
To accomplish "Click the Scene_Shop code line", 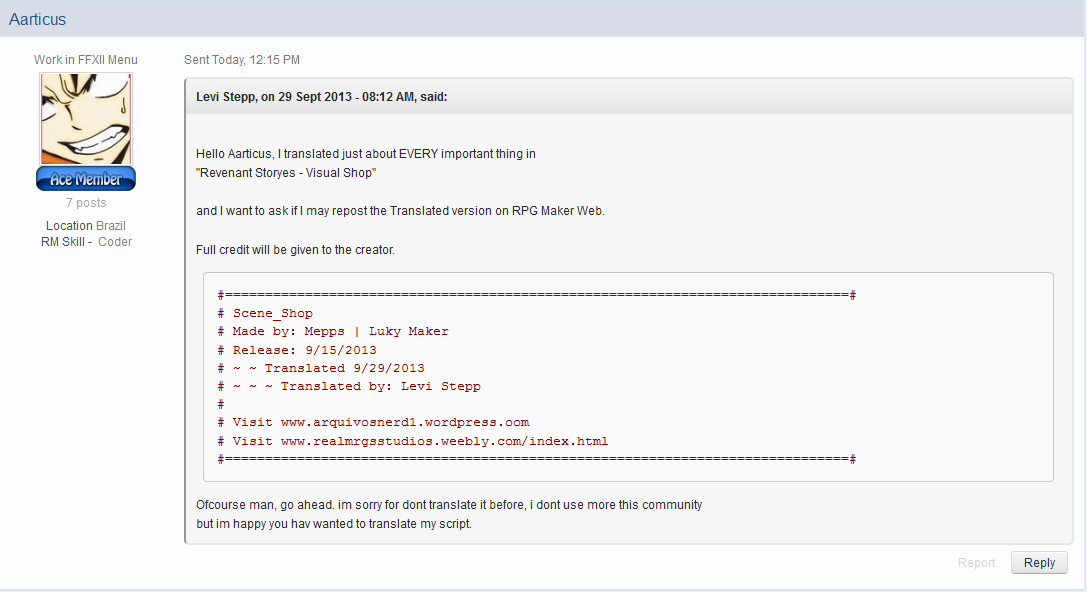I will pyautogui.click(x=265, y=313).
